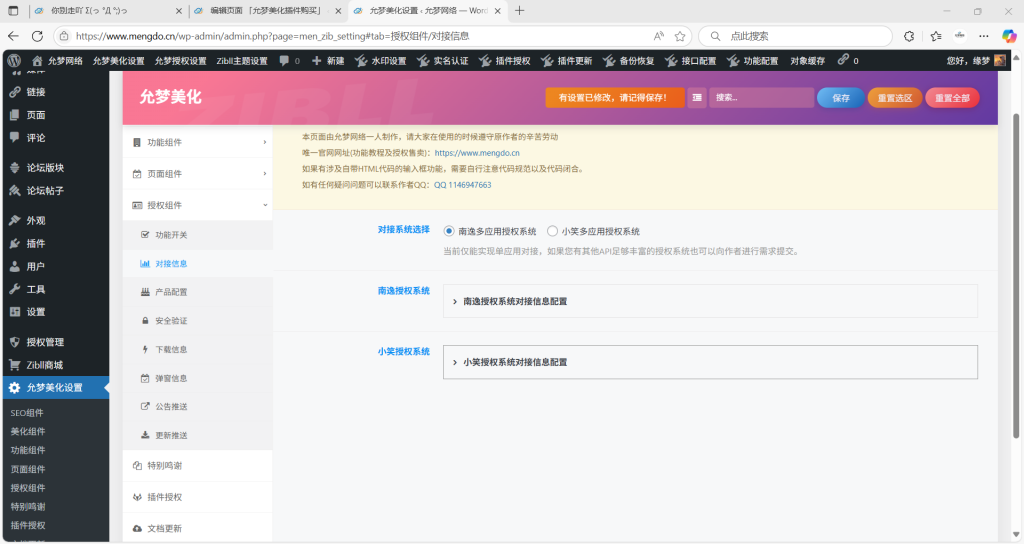The width and height of the screenshot is (1024, 544).
Task: Open 插件更新 in admin bar
Action: click(566, 61)
